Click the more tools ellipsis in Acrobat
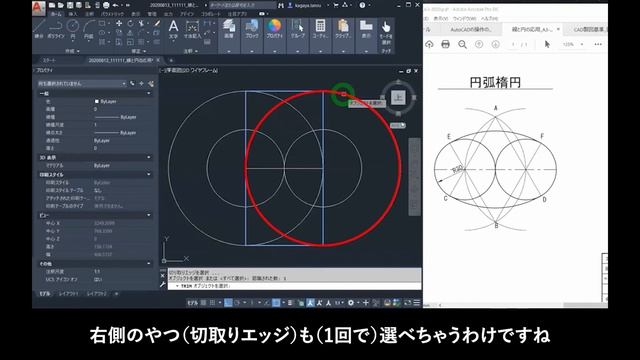The width and height of the screenshot is (640, 360). coord(598,44)
